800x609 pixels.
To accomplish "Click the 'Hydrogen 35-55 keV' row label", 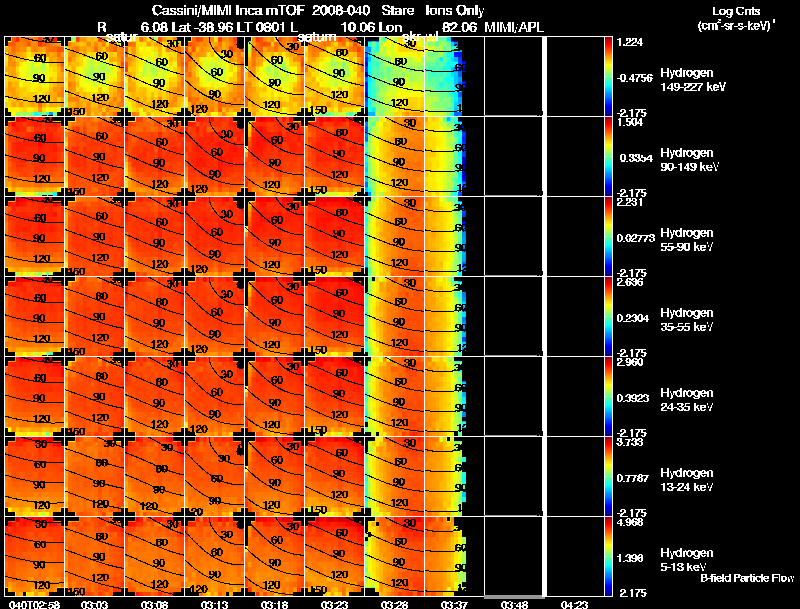I will click(687, 320).
